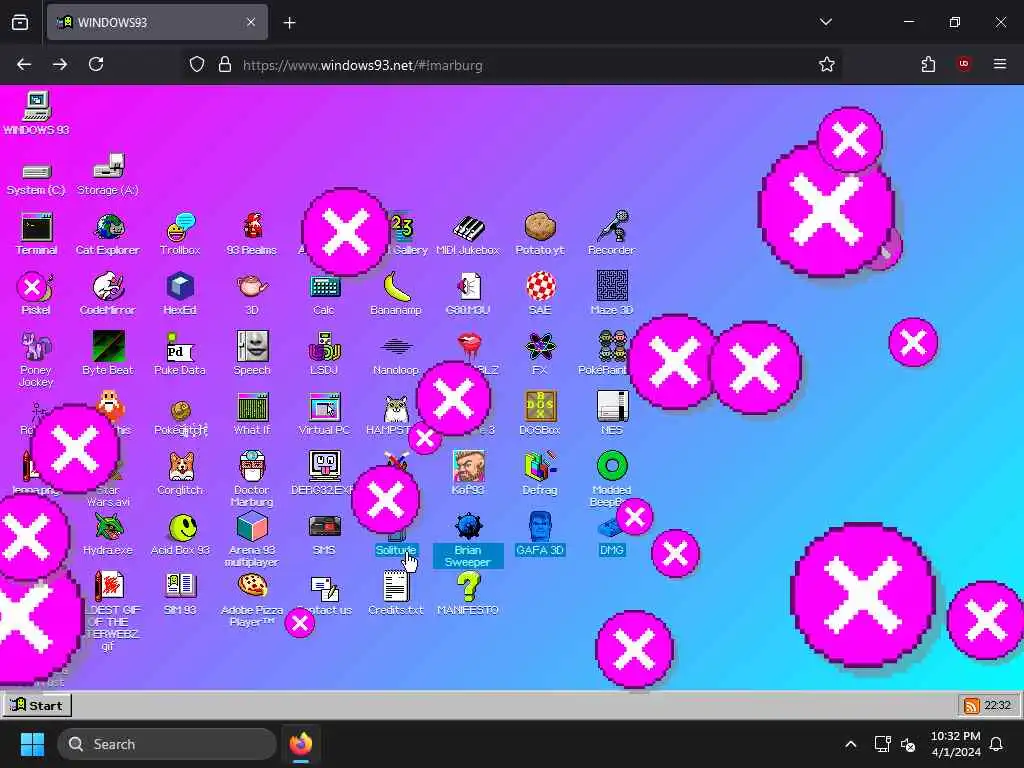Viewport: 1024px width, 768px height.
Task: Open Bananamp banana icon
Action: [396, 287]
